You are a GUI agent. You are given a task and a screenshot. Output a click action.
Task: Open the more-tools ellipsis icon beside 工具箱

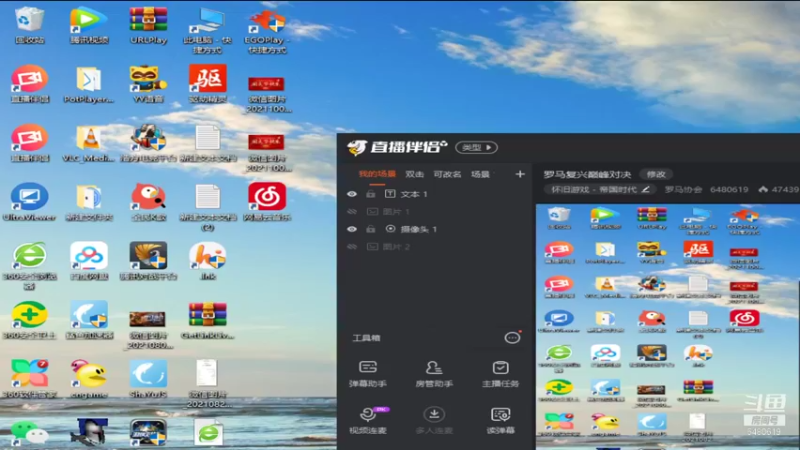[x=512, y=338]
